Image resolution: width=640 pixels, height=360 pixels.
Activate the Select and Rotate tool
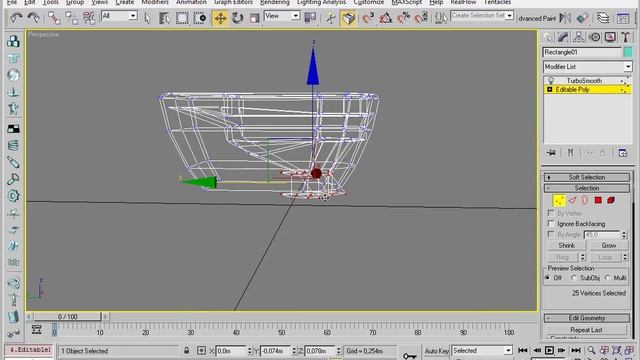coord(237,18)
